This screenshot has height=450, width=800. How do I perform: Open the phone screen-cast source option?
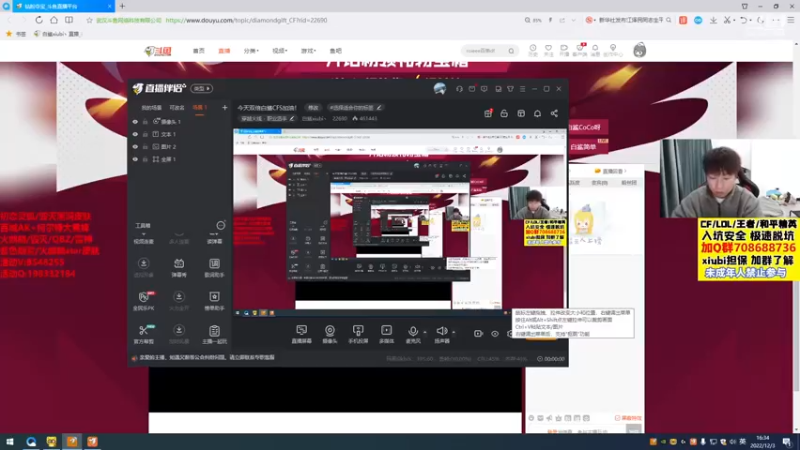[358, 334]
